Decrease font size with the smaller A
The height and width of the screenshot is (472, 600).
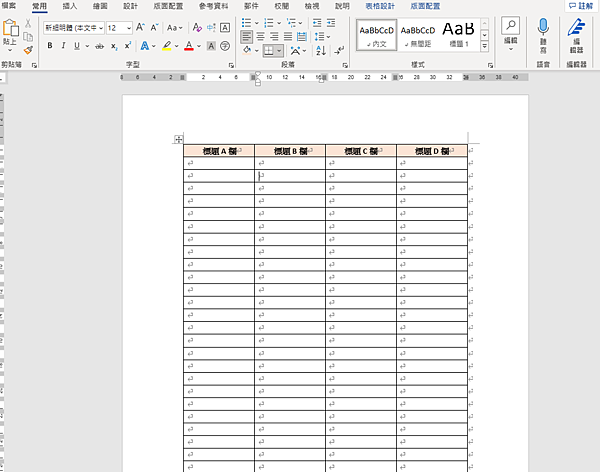(x=154, y=28)
